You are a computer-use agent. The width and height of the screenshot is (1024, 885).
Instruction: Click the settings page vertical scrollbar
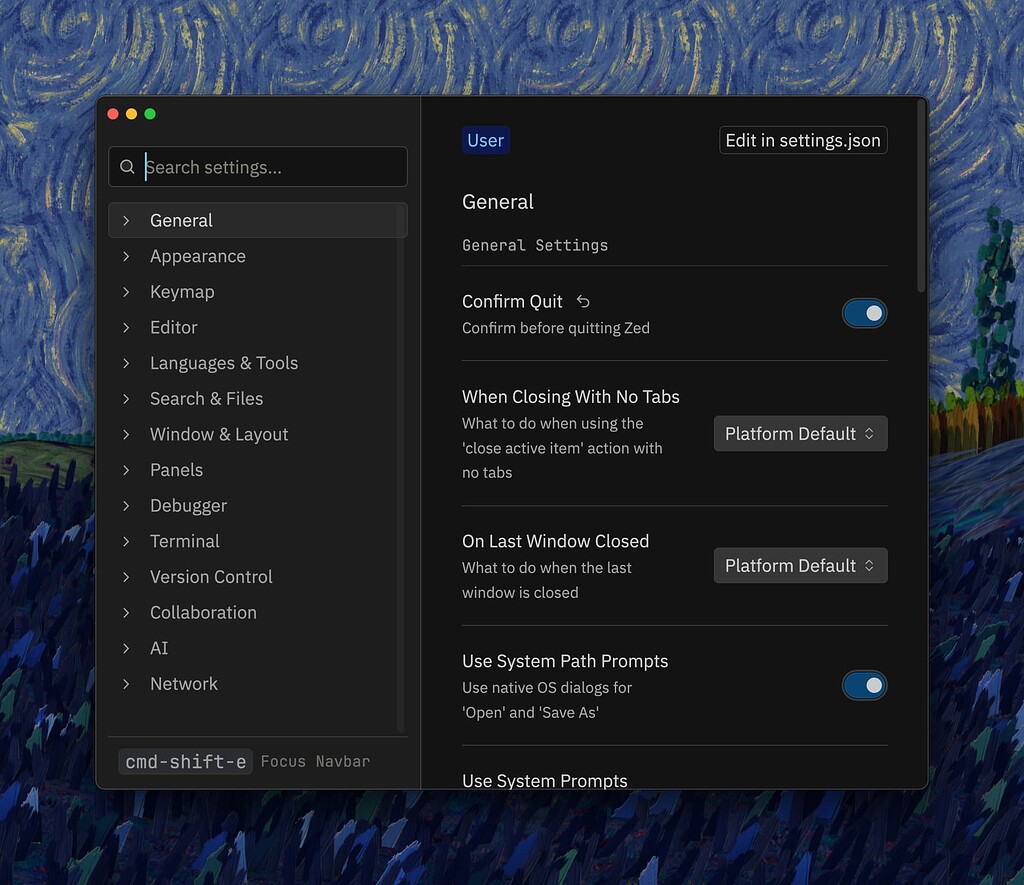(921, 196)
